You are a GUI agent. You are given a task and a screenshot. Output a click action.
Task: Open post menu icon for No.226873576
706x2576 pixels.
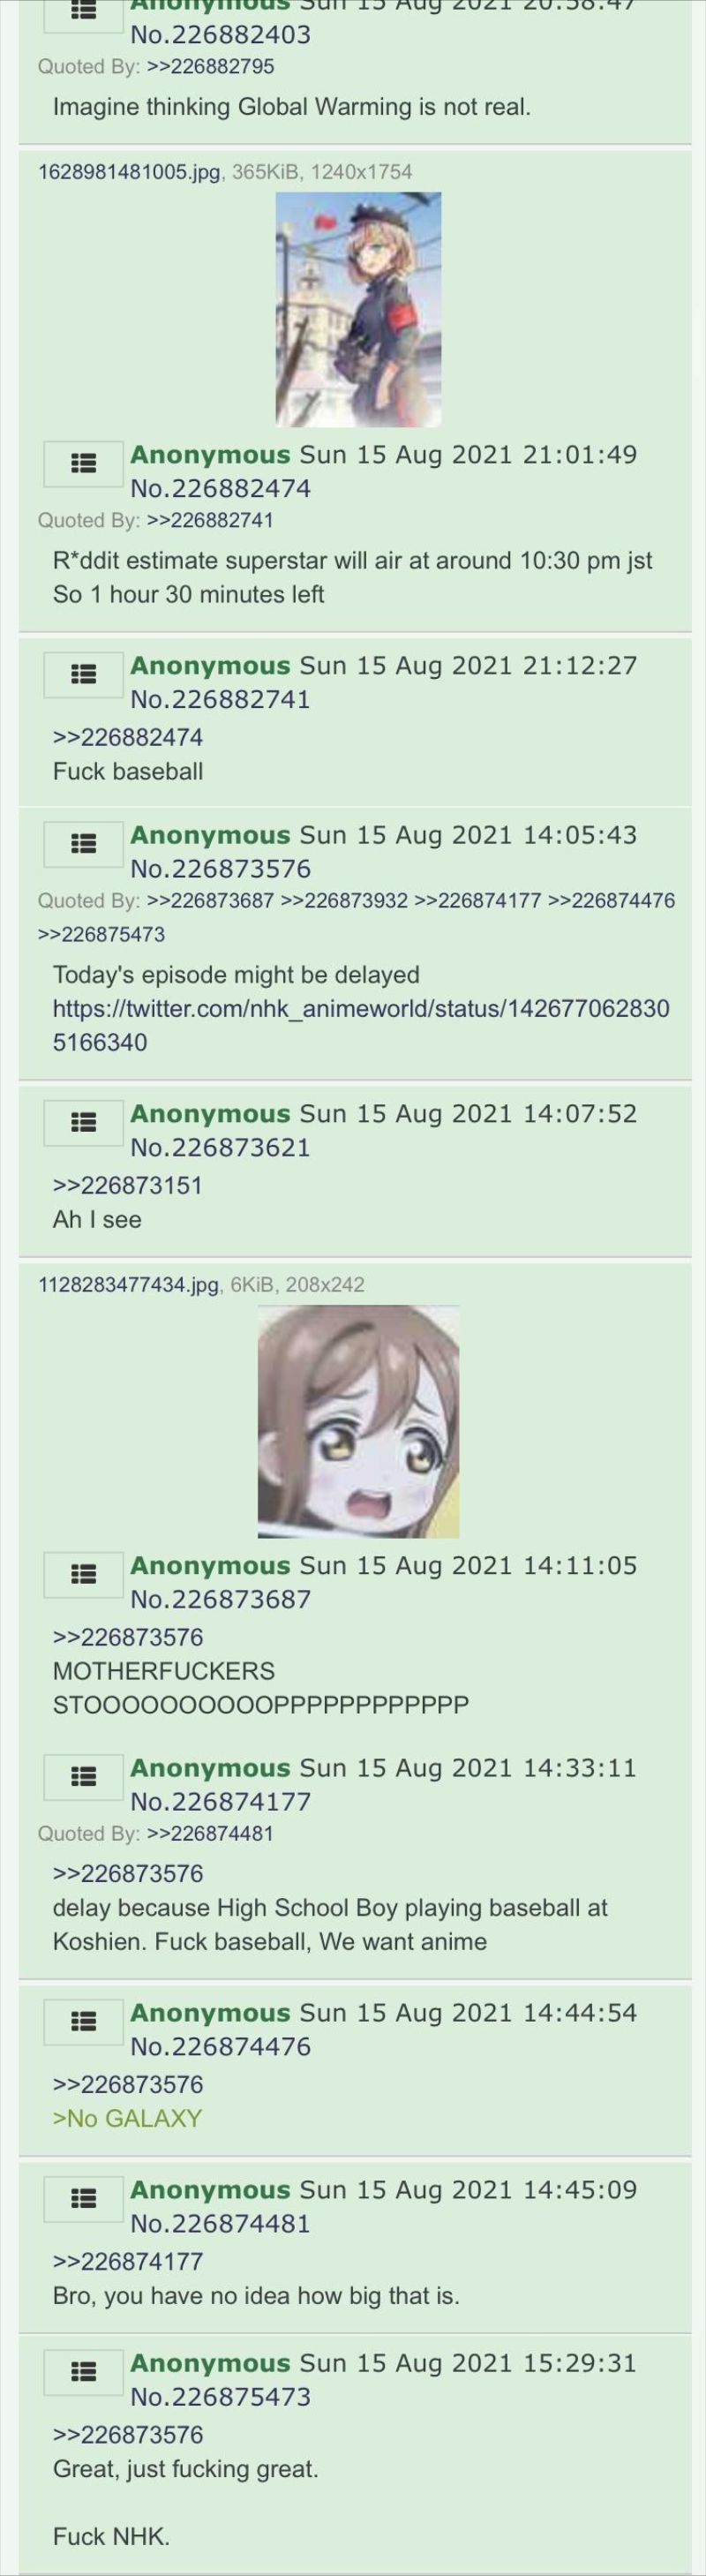[84, 844]
